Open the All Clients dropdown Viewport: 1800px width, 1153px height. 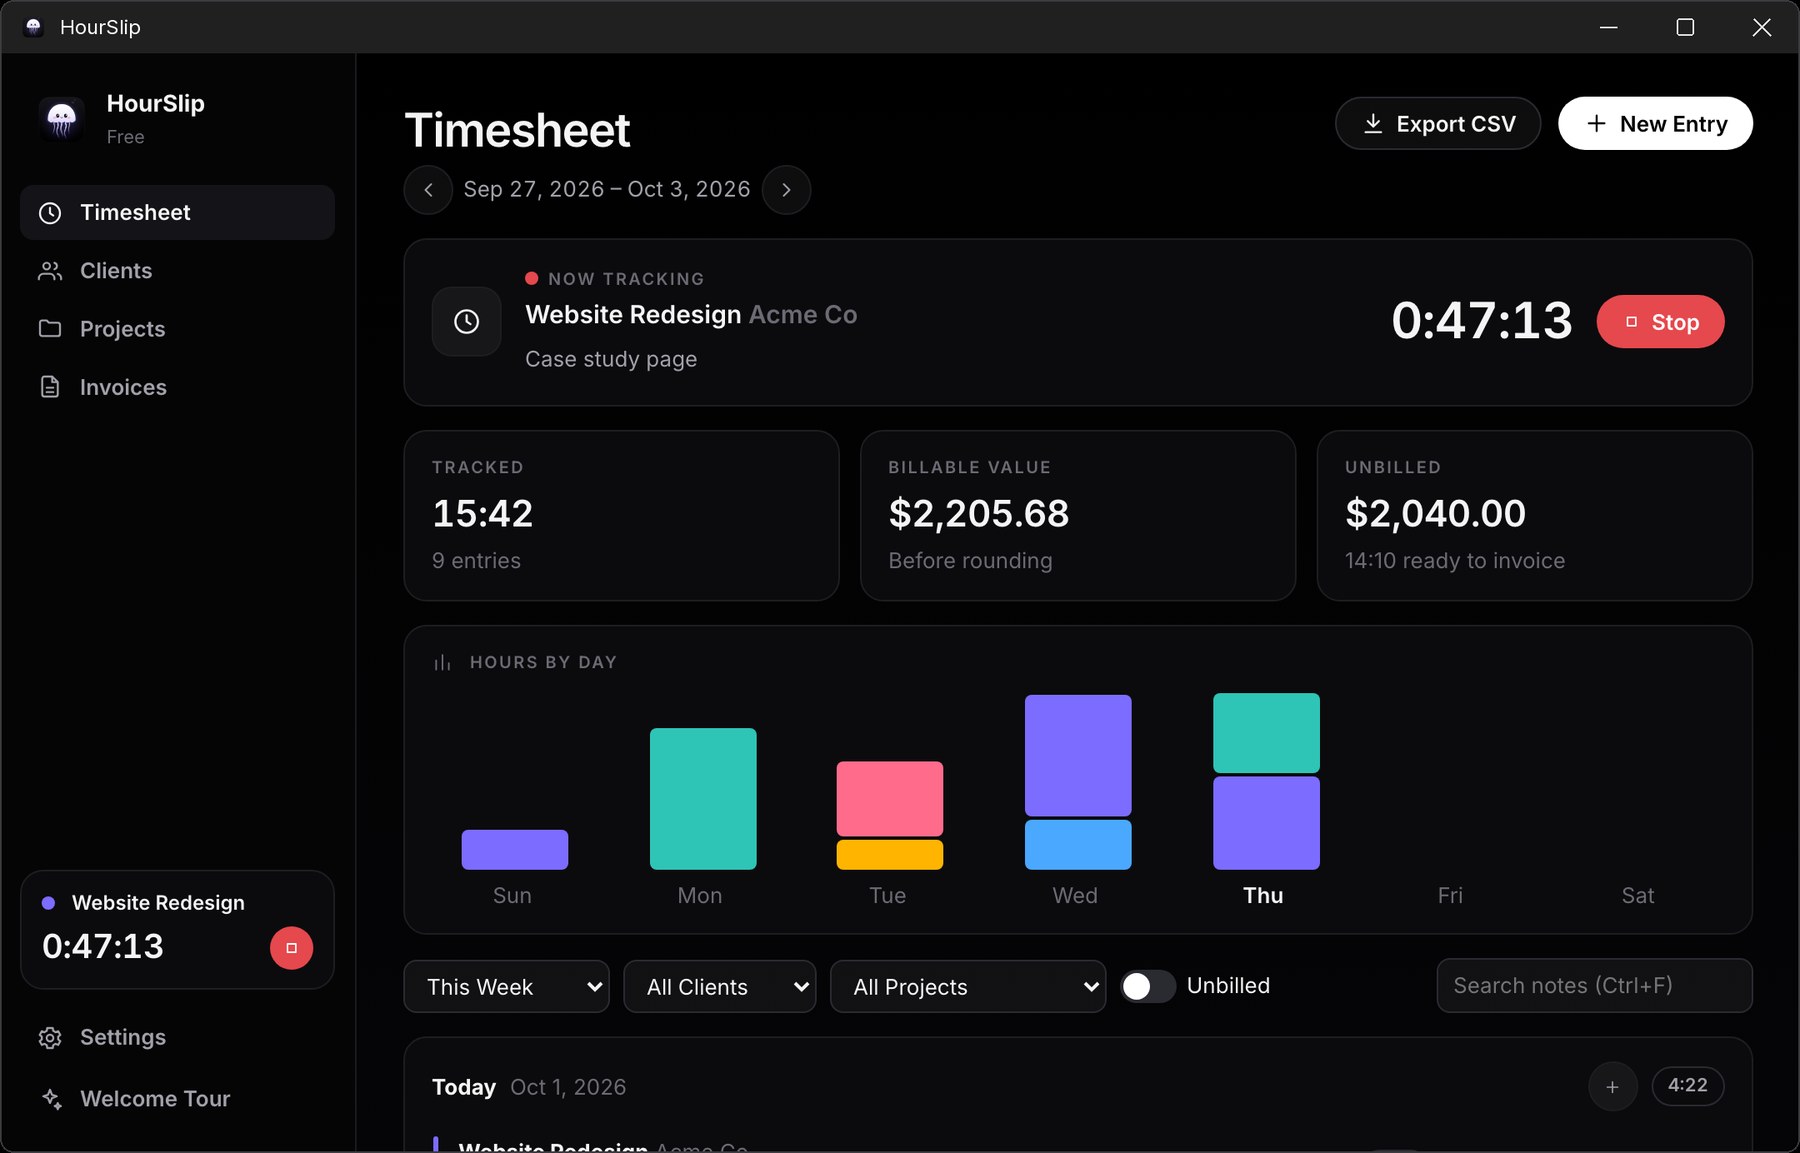720,987
